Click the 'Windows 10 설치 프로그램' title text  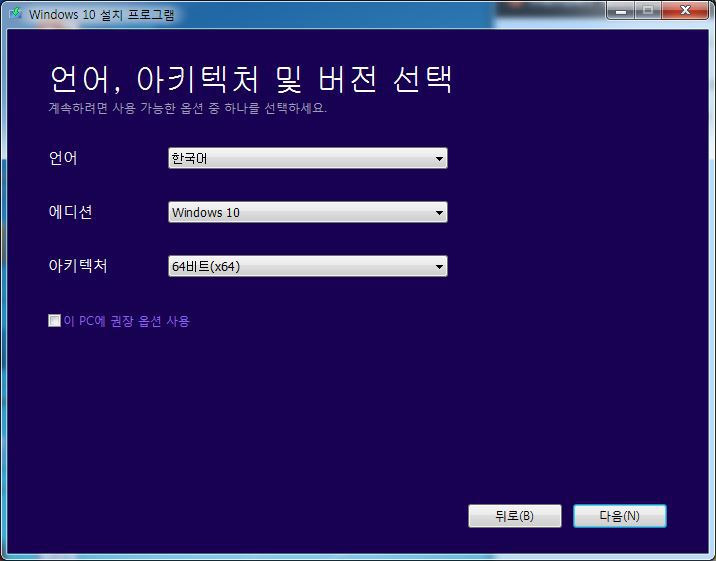pos(101,15)
